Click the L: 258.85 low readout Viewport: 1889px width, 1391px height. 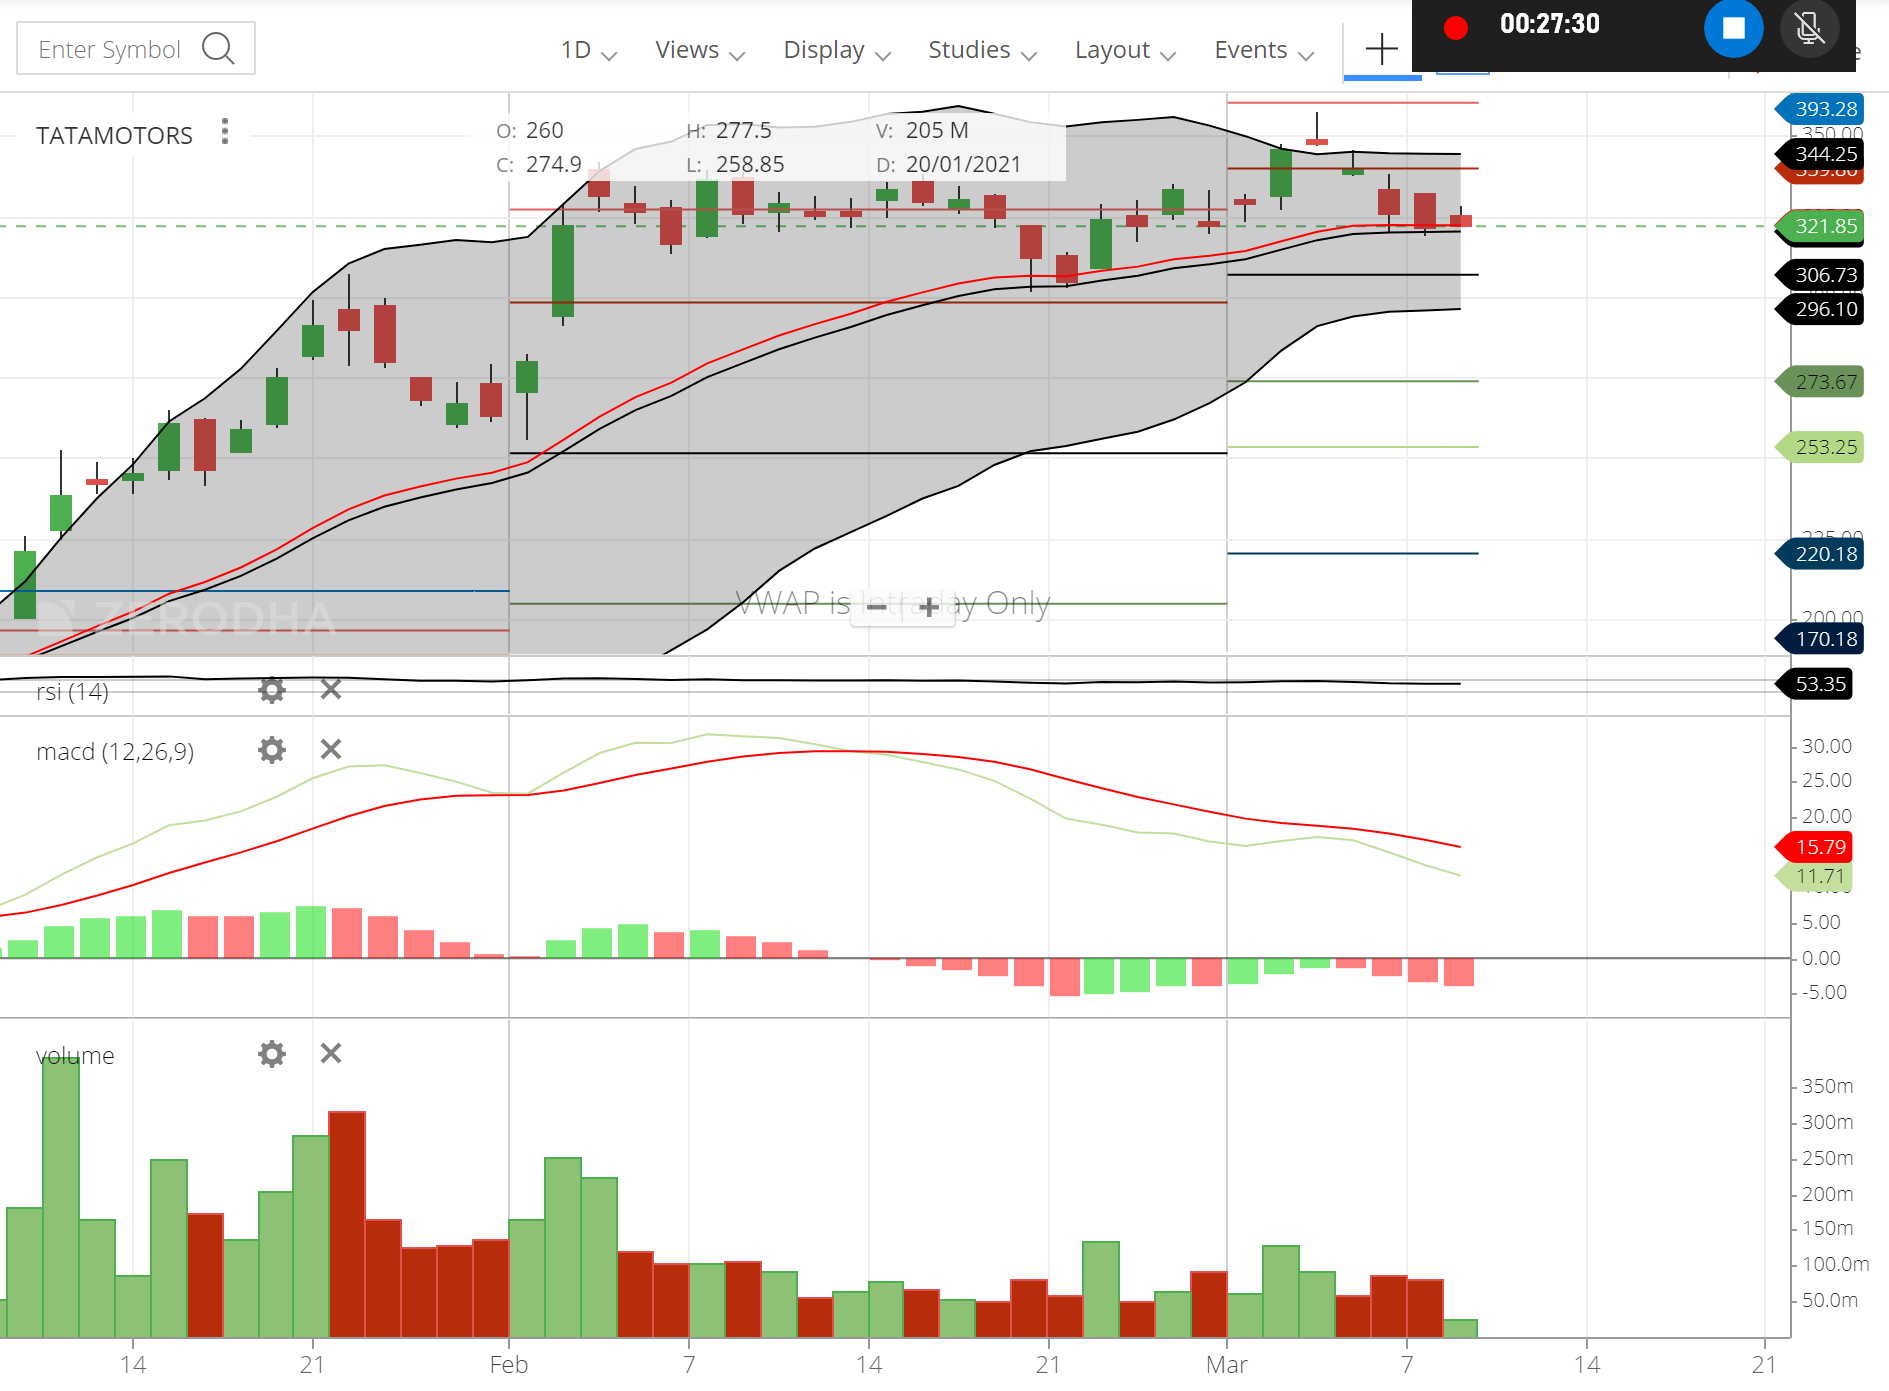(735, 164)
